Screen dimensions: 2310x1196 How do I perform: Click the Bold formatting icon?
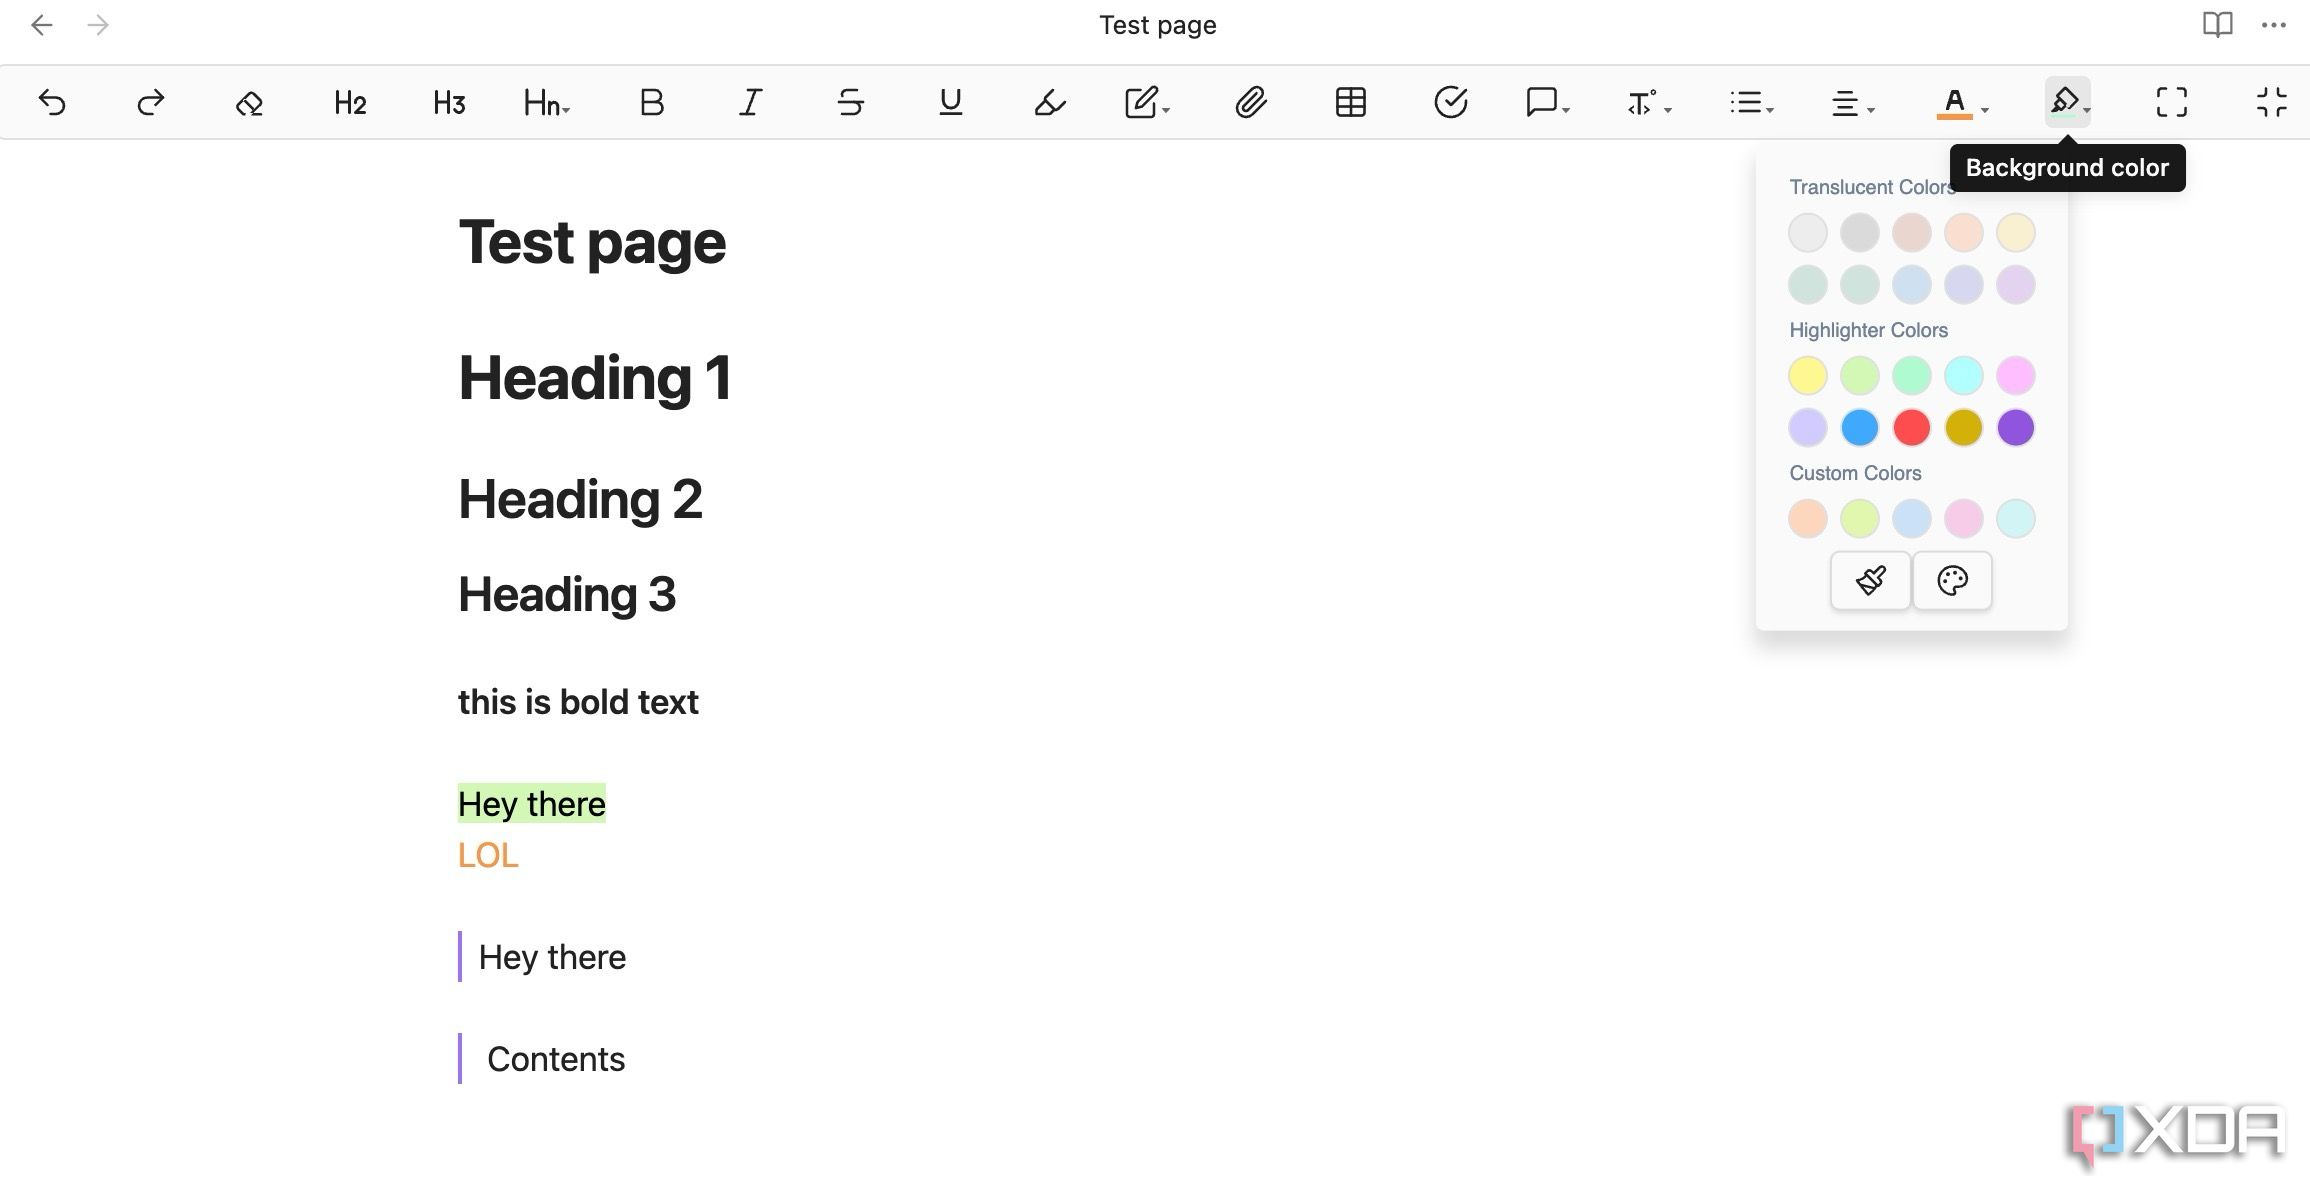coord(651,101)
